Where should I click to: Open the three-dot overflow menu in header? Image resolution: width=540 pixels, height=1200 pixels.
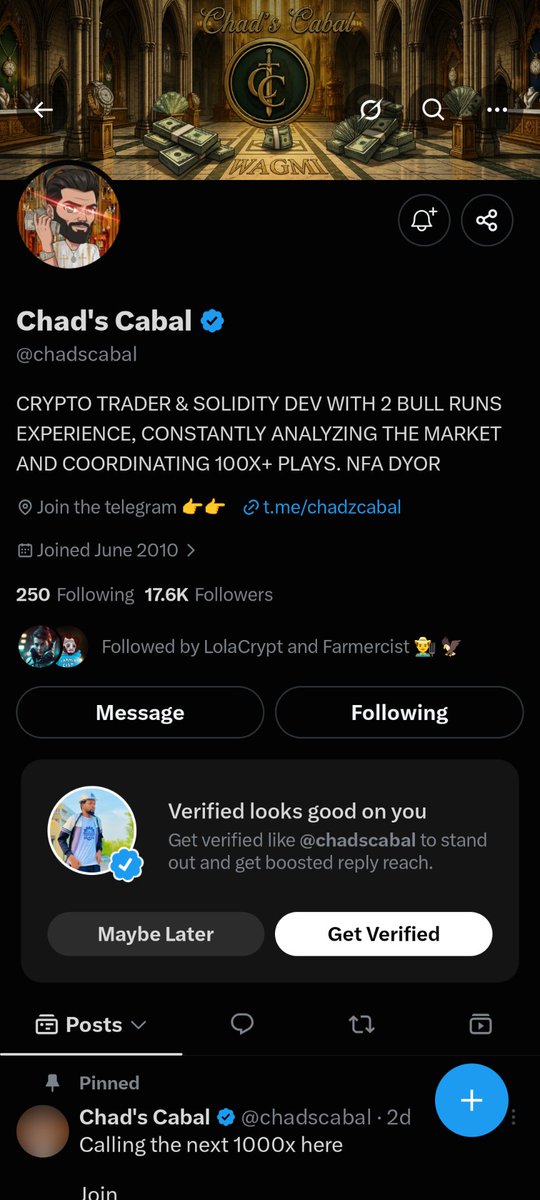[497, 109]
